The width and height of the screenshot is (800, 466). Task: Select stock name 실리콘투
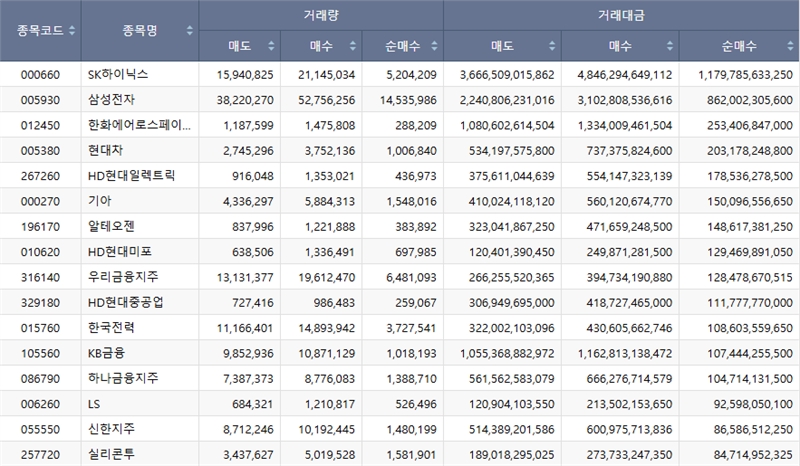[111, 454]
